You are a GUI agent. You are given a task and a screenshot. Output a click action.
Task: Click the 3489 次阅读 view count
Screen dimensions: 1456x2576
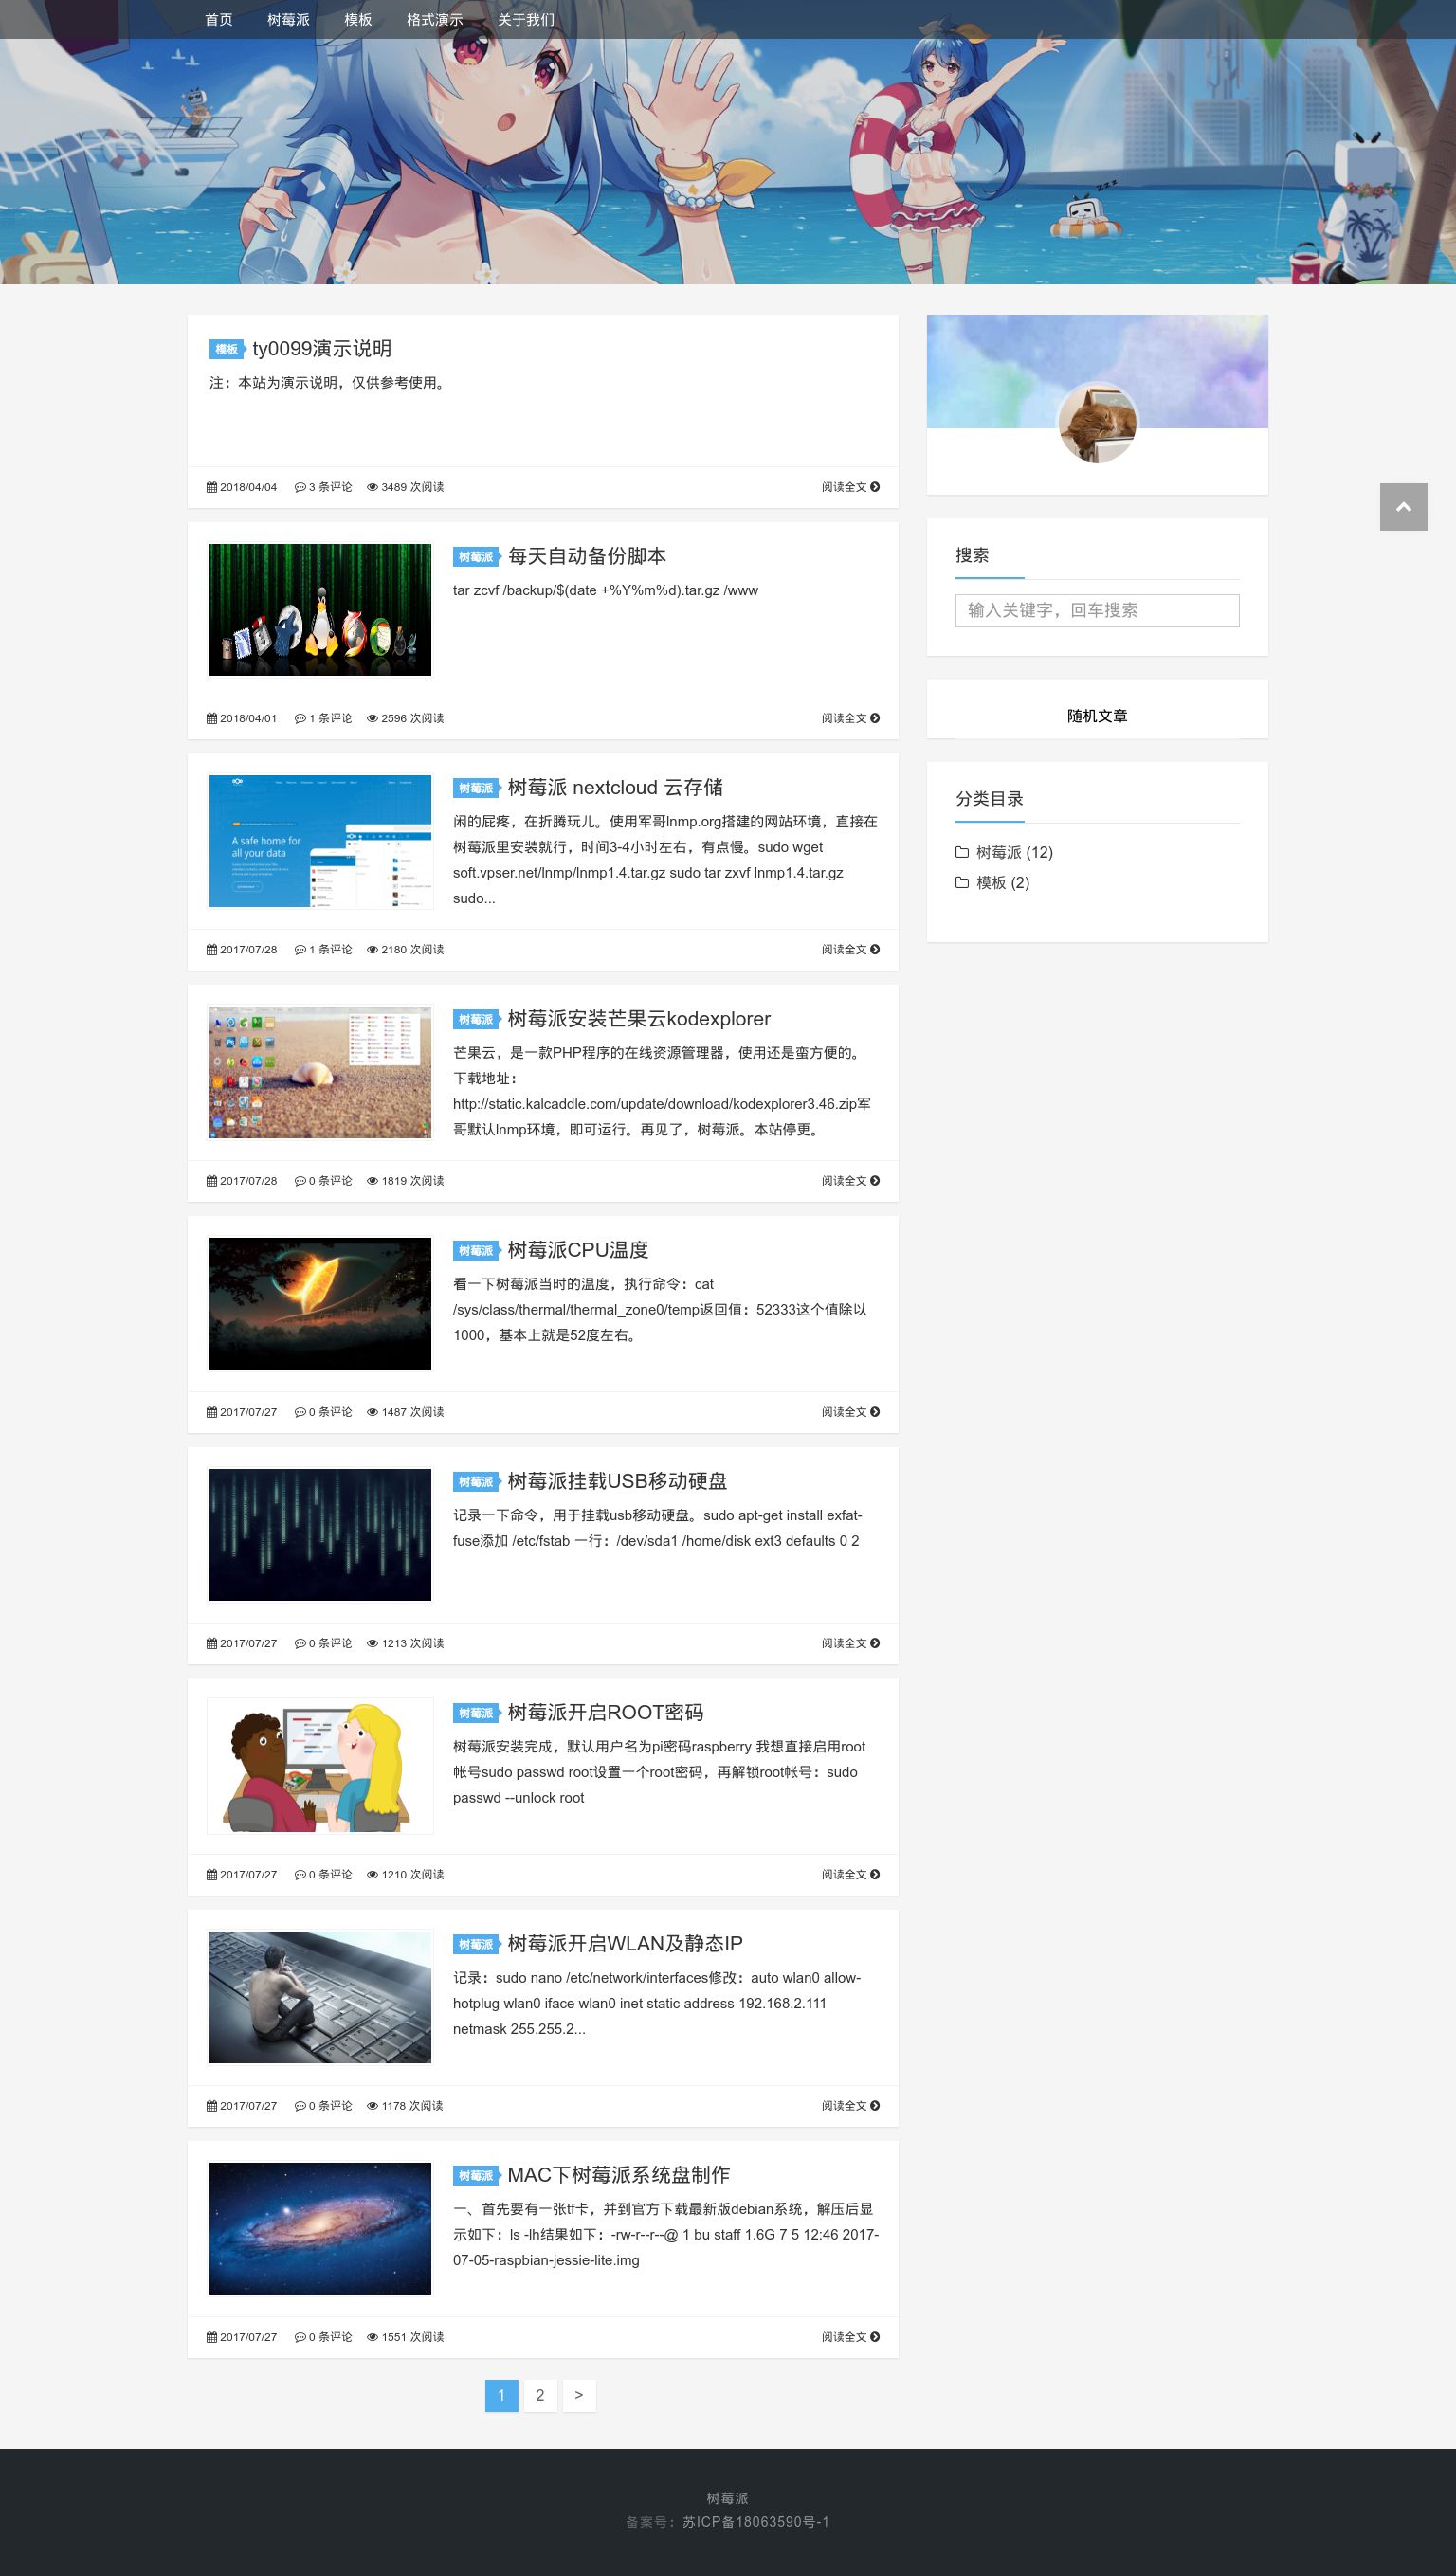click(405, 487)
